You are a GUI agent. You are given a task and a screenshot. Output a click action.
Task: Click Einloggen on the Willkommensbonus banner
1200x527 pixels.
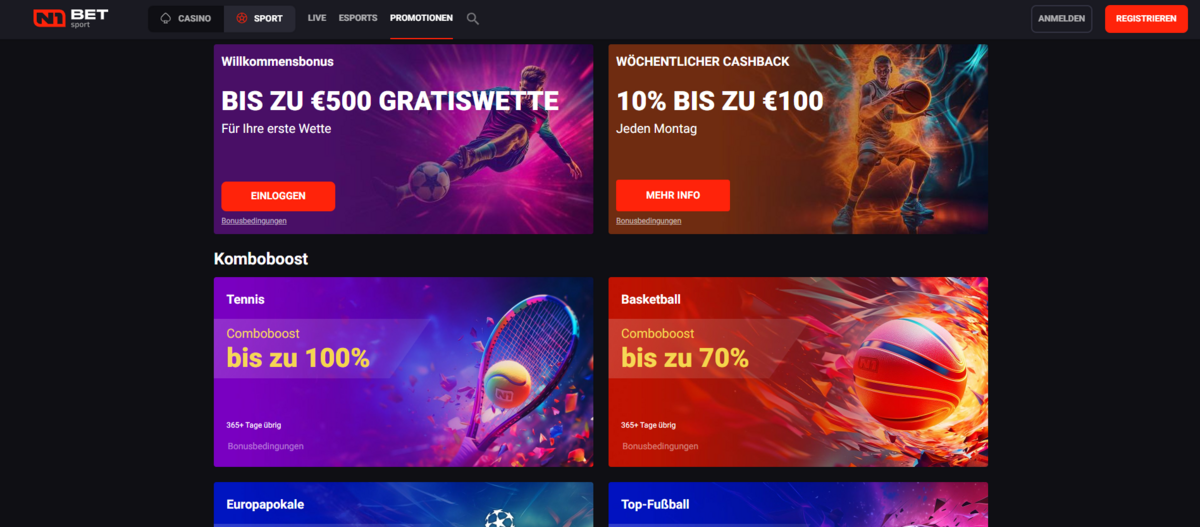[278, 196]
